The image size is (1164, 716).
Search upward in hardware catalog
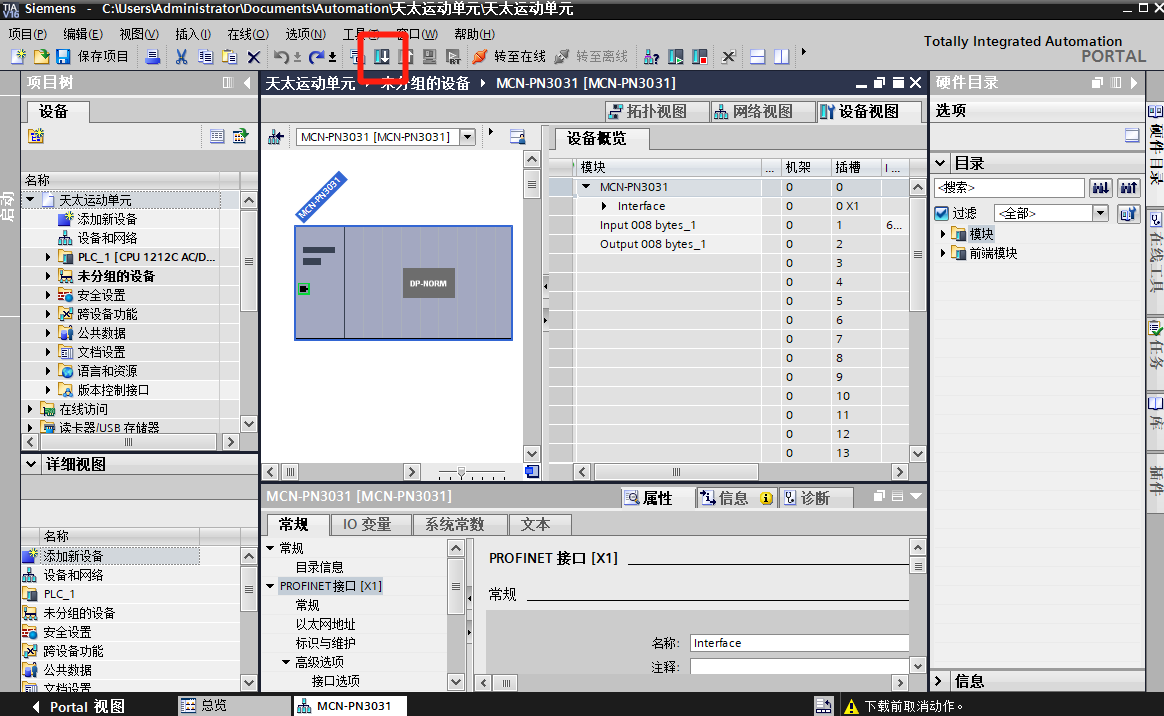pos(1129,188)
